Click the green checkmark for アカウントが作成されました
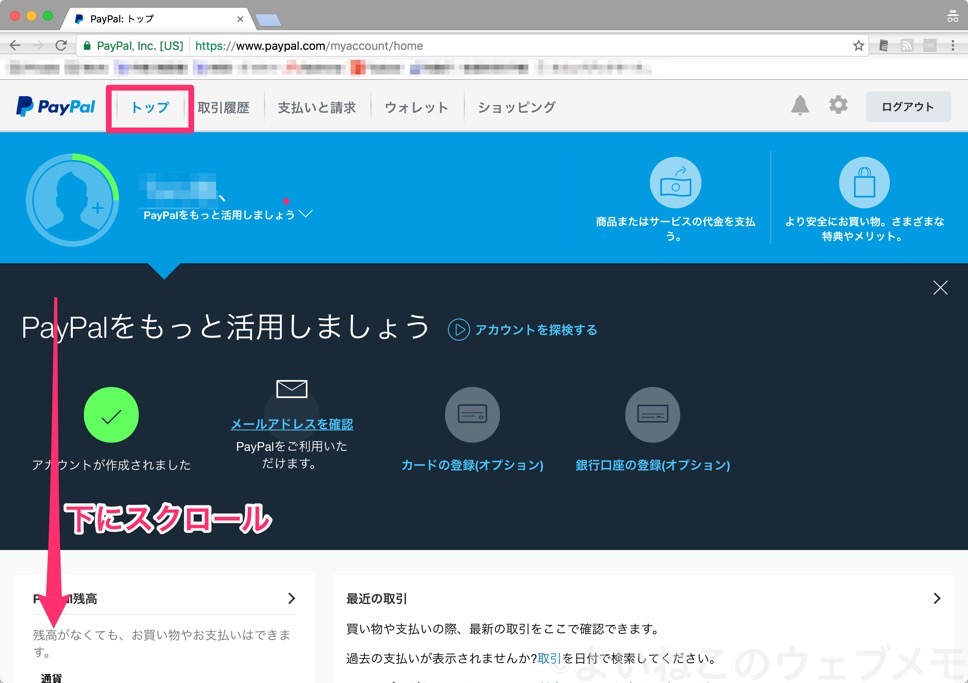968x683 pixels. (111, 414)
